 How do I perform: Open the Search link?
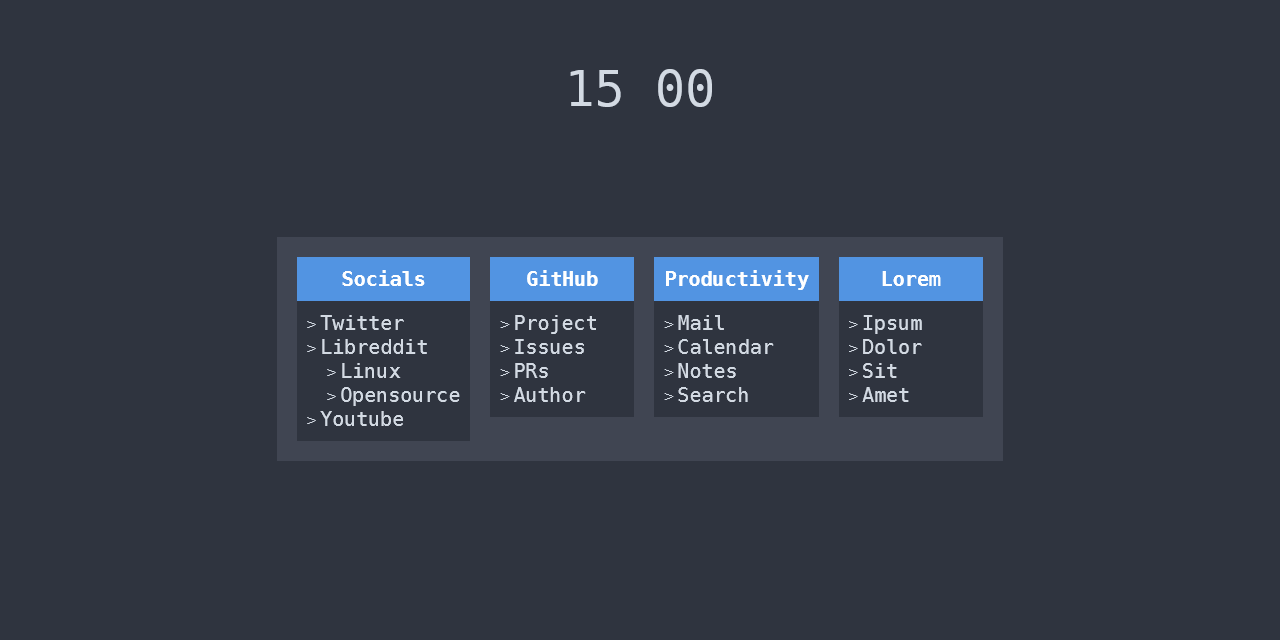click(x=713, y=395)
